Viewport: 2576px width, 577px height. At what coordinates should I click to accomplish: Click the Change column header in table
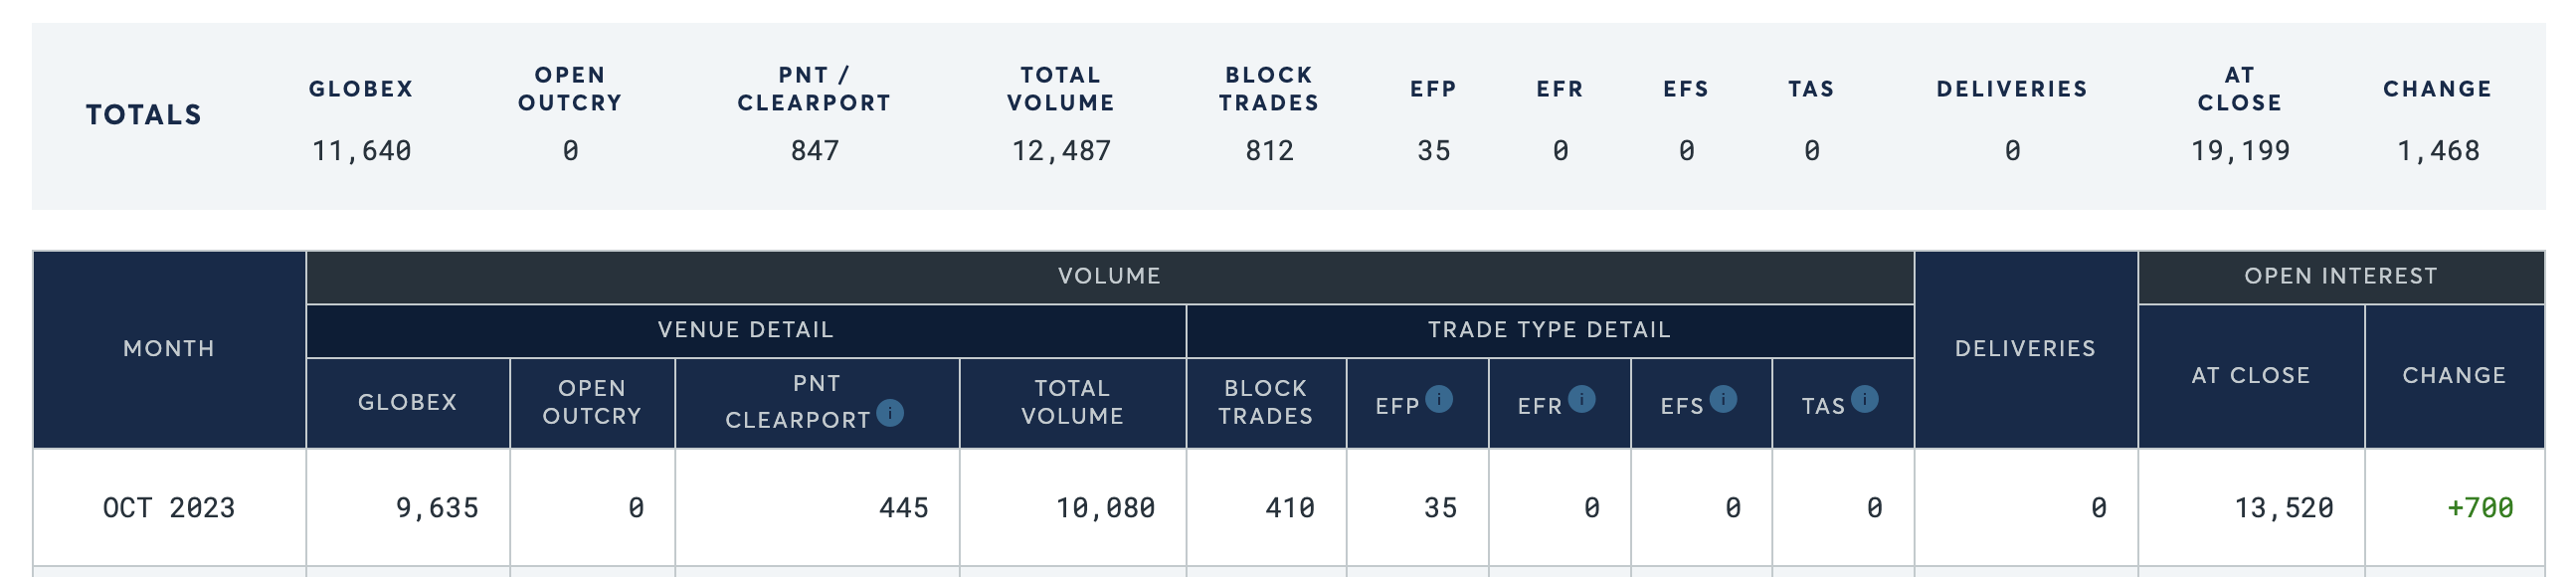pos(2454,375)
